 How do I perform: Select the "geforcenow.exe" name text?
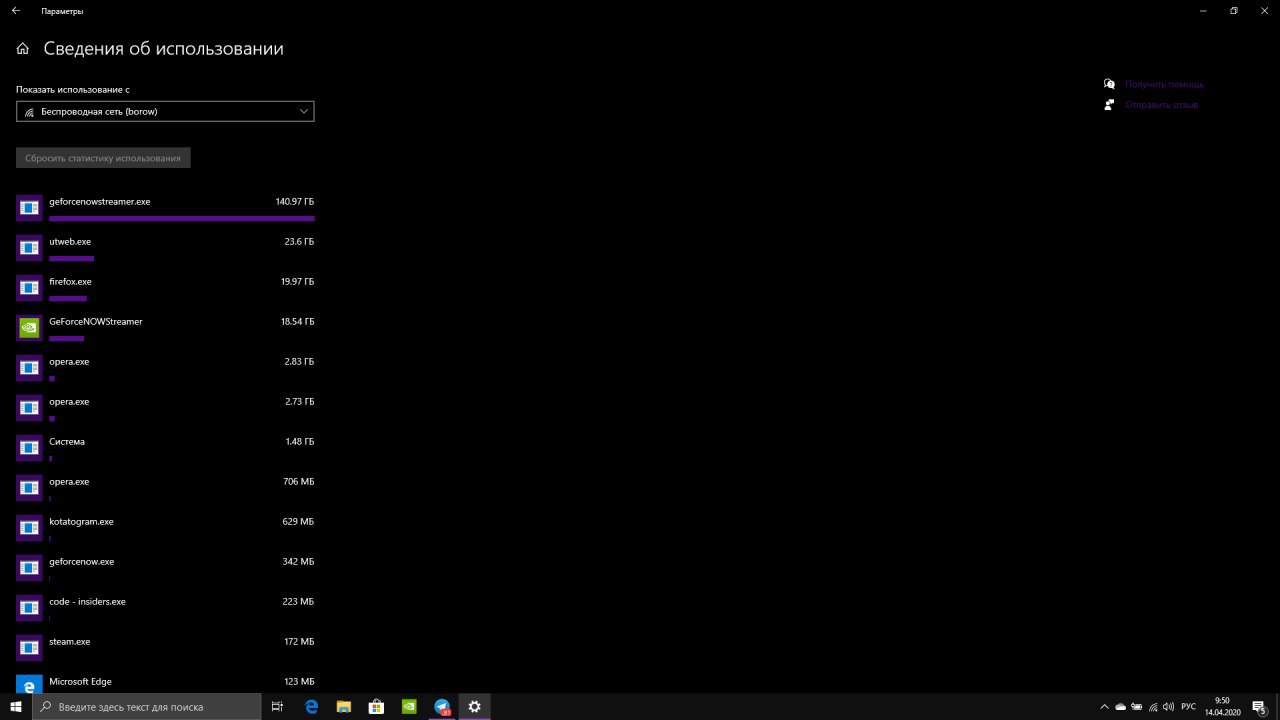coord(81,562)
